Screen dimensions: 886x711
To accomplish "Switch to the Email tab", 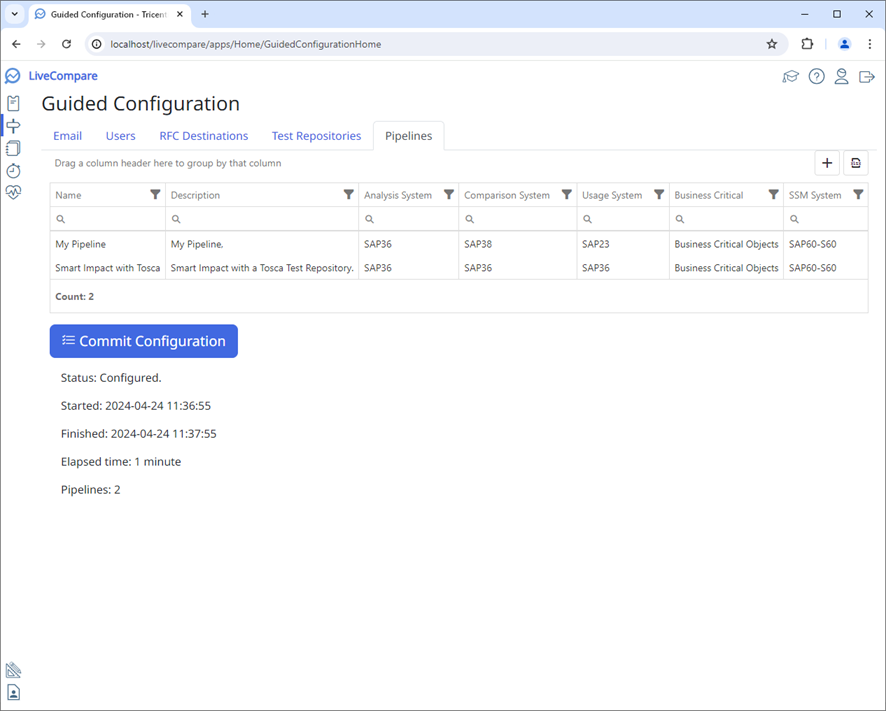I will point(67,135).
